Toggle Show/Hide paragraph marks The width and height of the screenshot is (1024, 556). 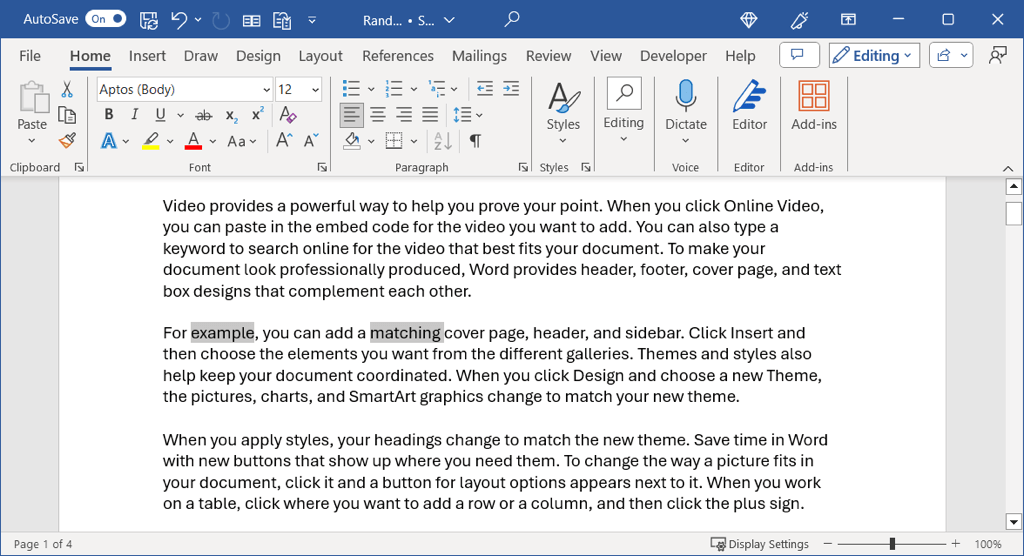point(475,141)
